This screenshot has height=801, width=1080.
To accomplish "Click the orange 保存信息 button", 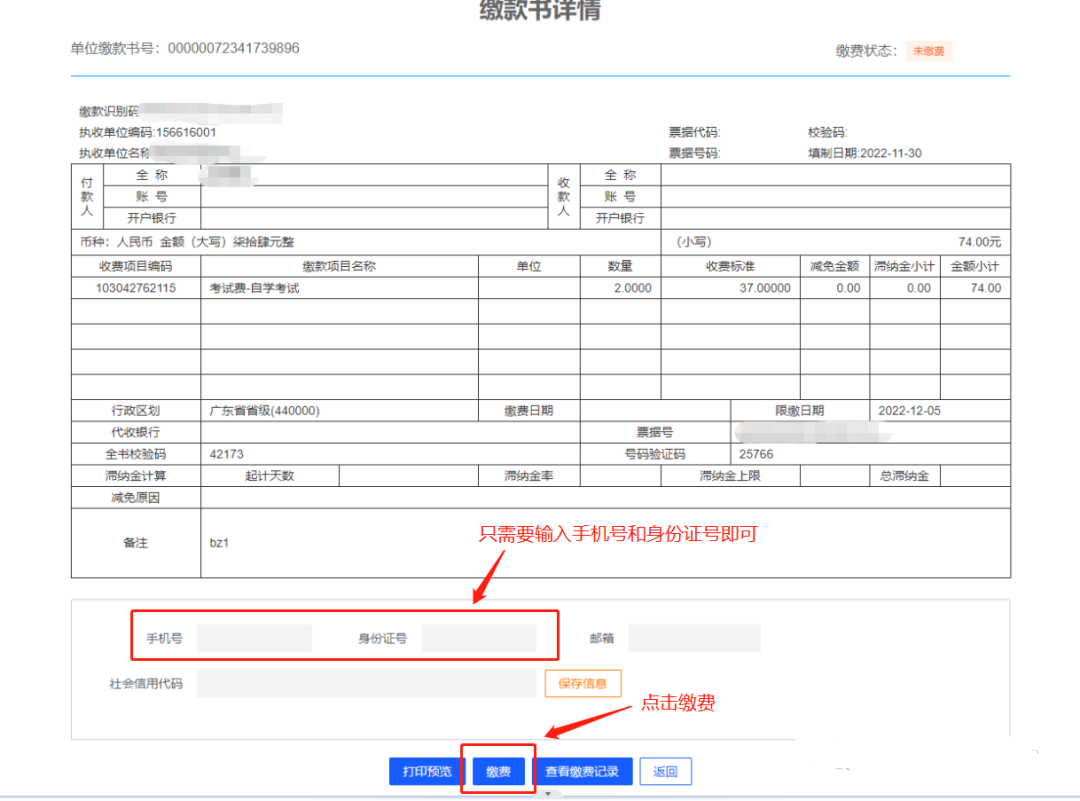I will pyautogui.click(x=583, y=683).
